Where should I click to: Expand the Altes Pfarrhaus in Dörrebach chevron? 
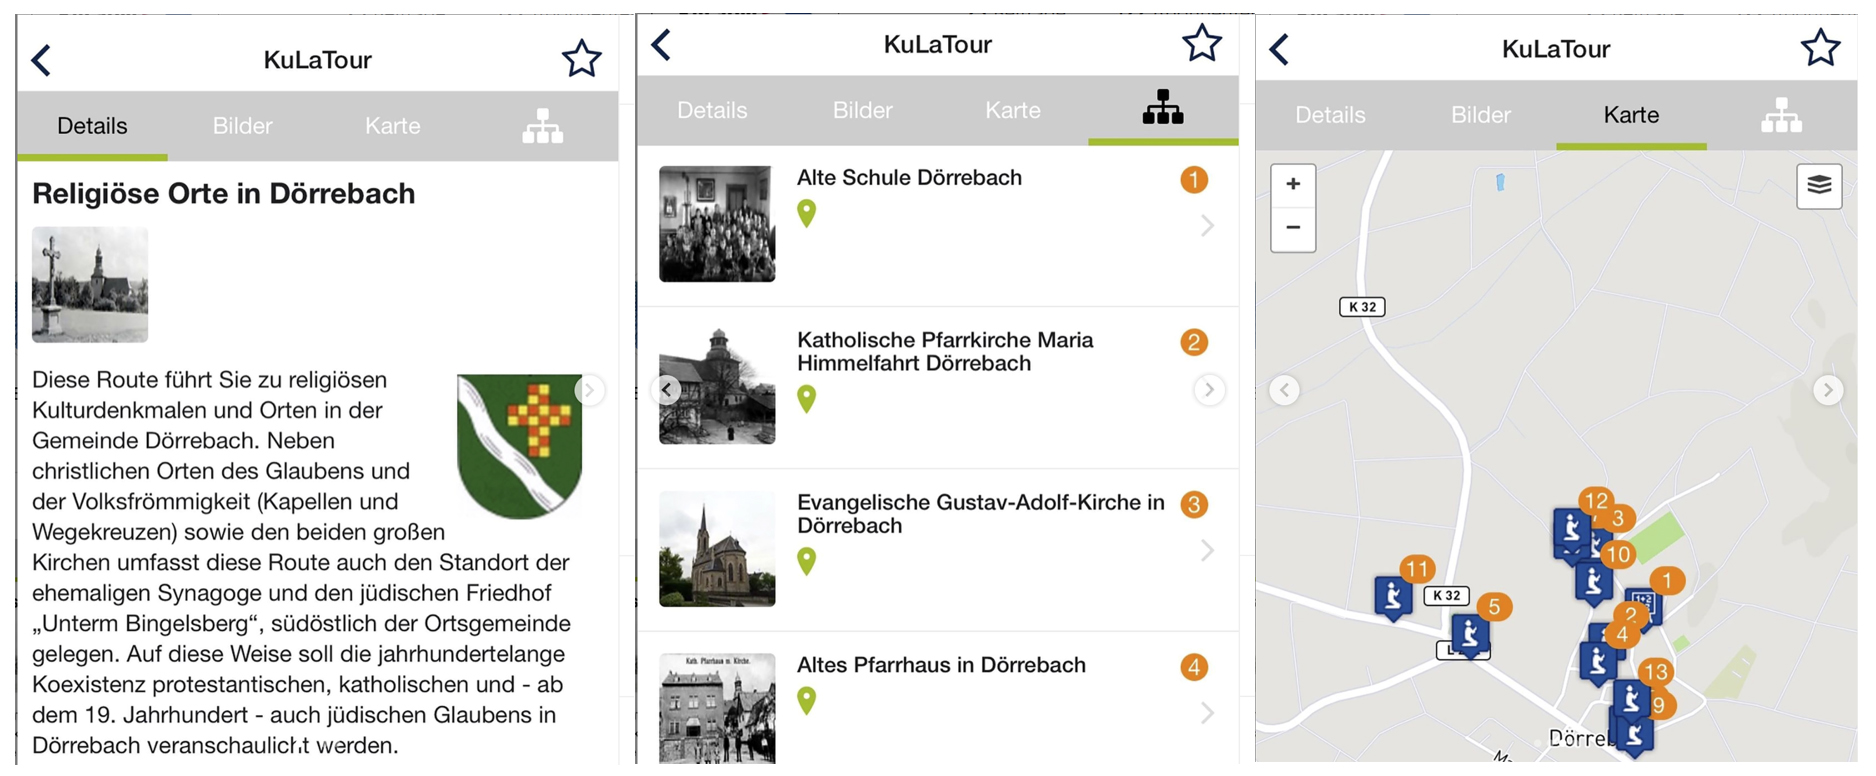(x=1207, y=713)
